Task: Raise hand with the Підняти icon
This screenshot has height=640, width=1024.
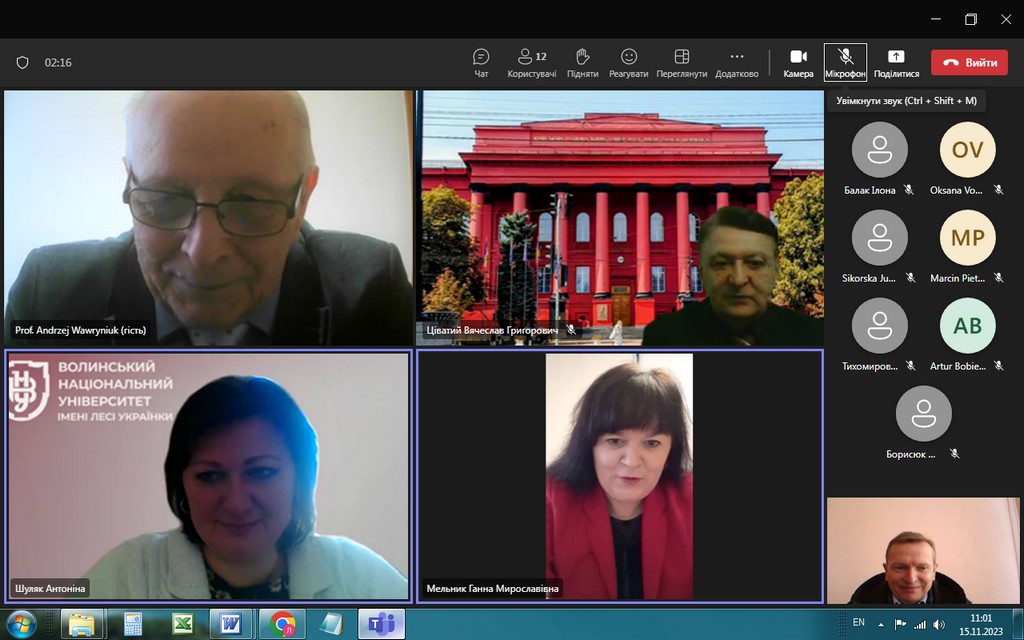Action: pos(582,62)
